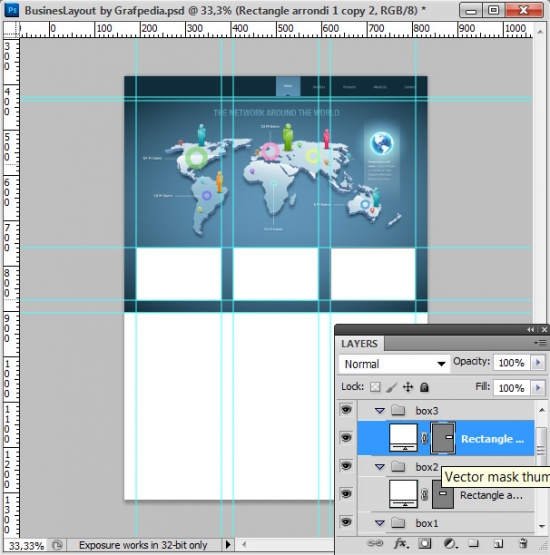Hide the box2 group
Screen dimensions: 550x555
[346, 465]
